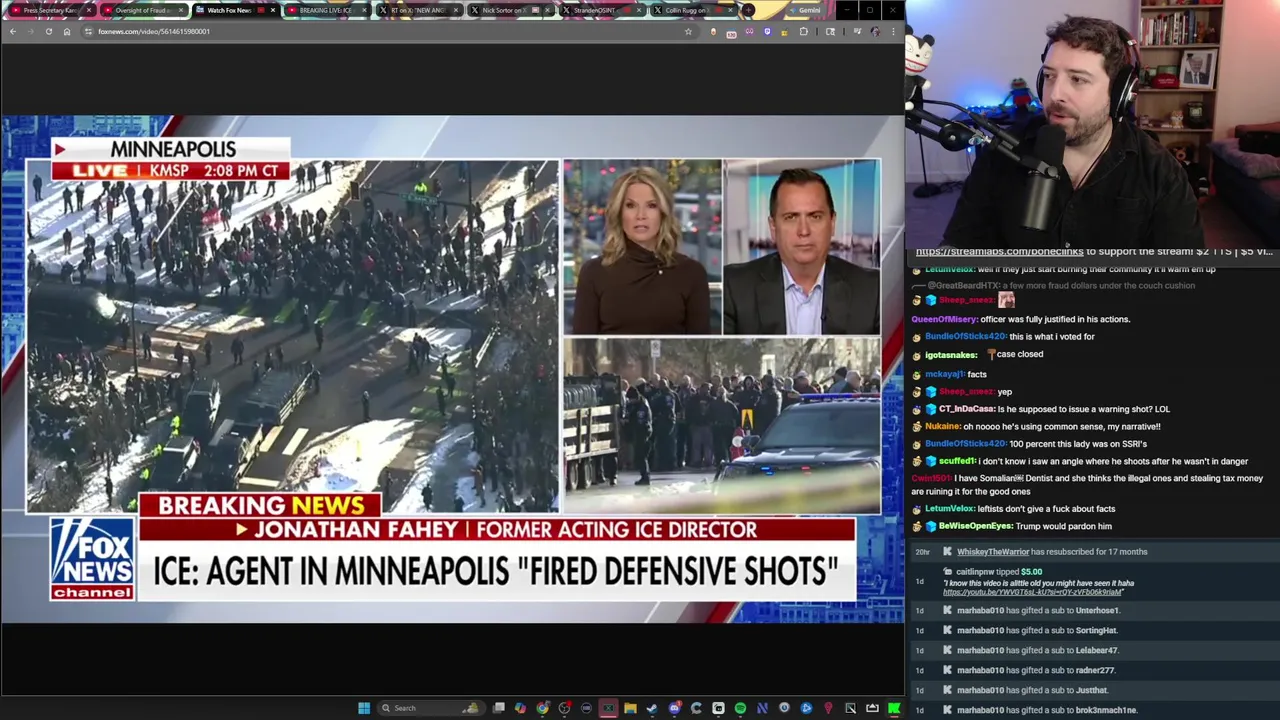Open File Explorer from the taskbar
This screenshot has width=1280, height=720.
(630, 708)
